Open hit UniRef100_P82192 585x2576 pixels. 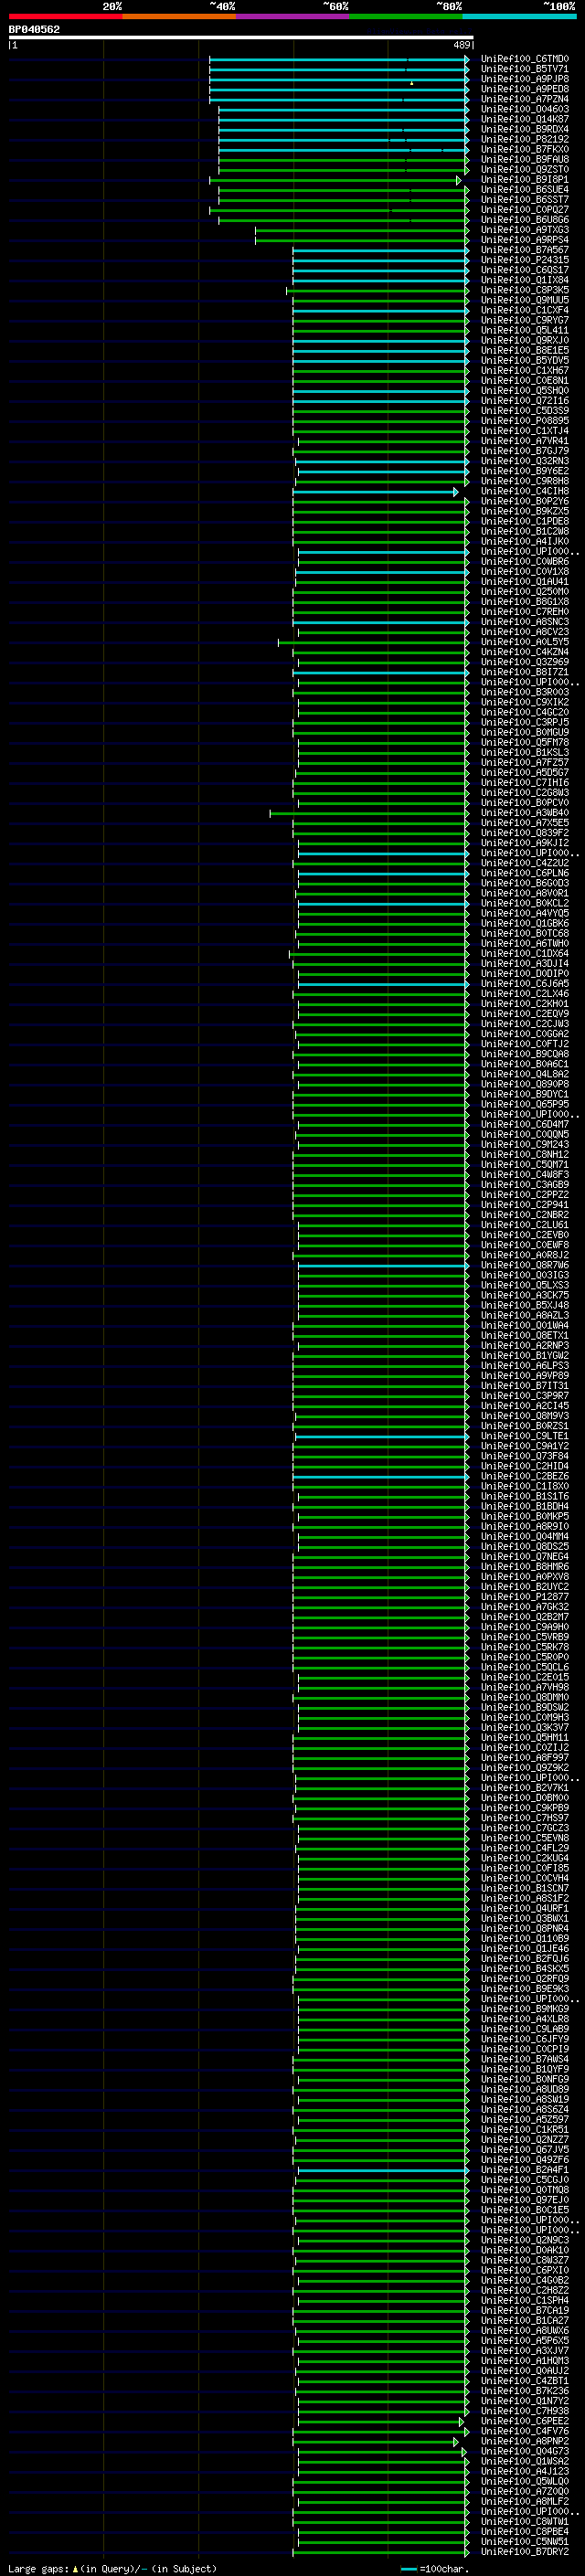[x=524, y=139]
